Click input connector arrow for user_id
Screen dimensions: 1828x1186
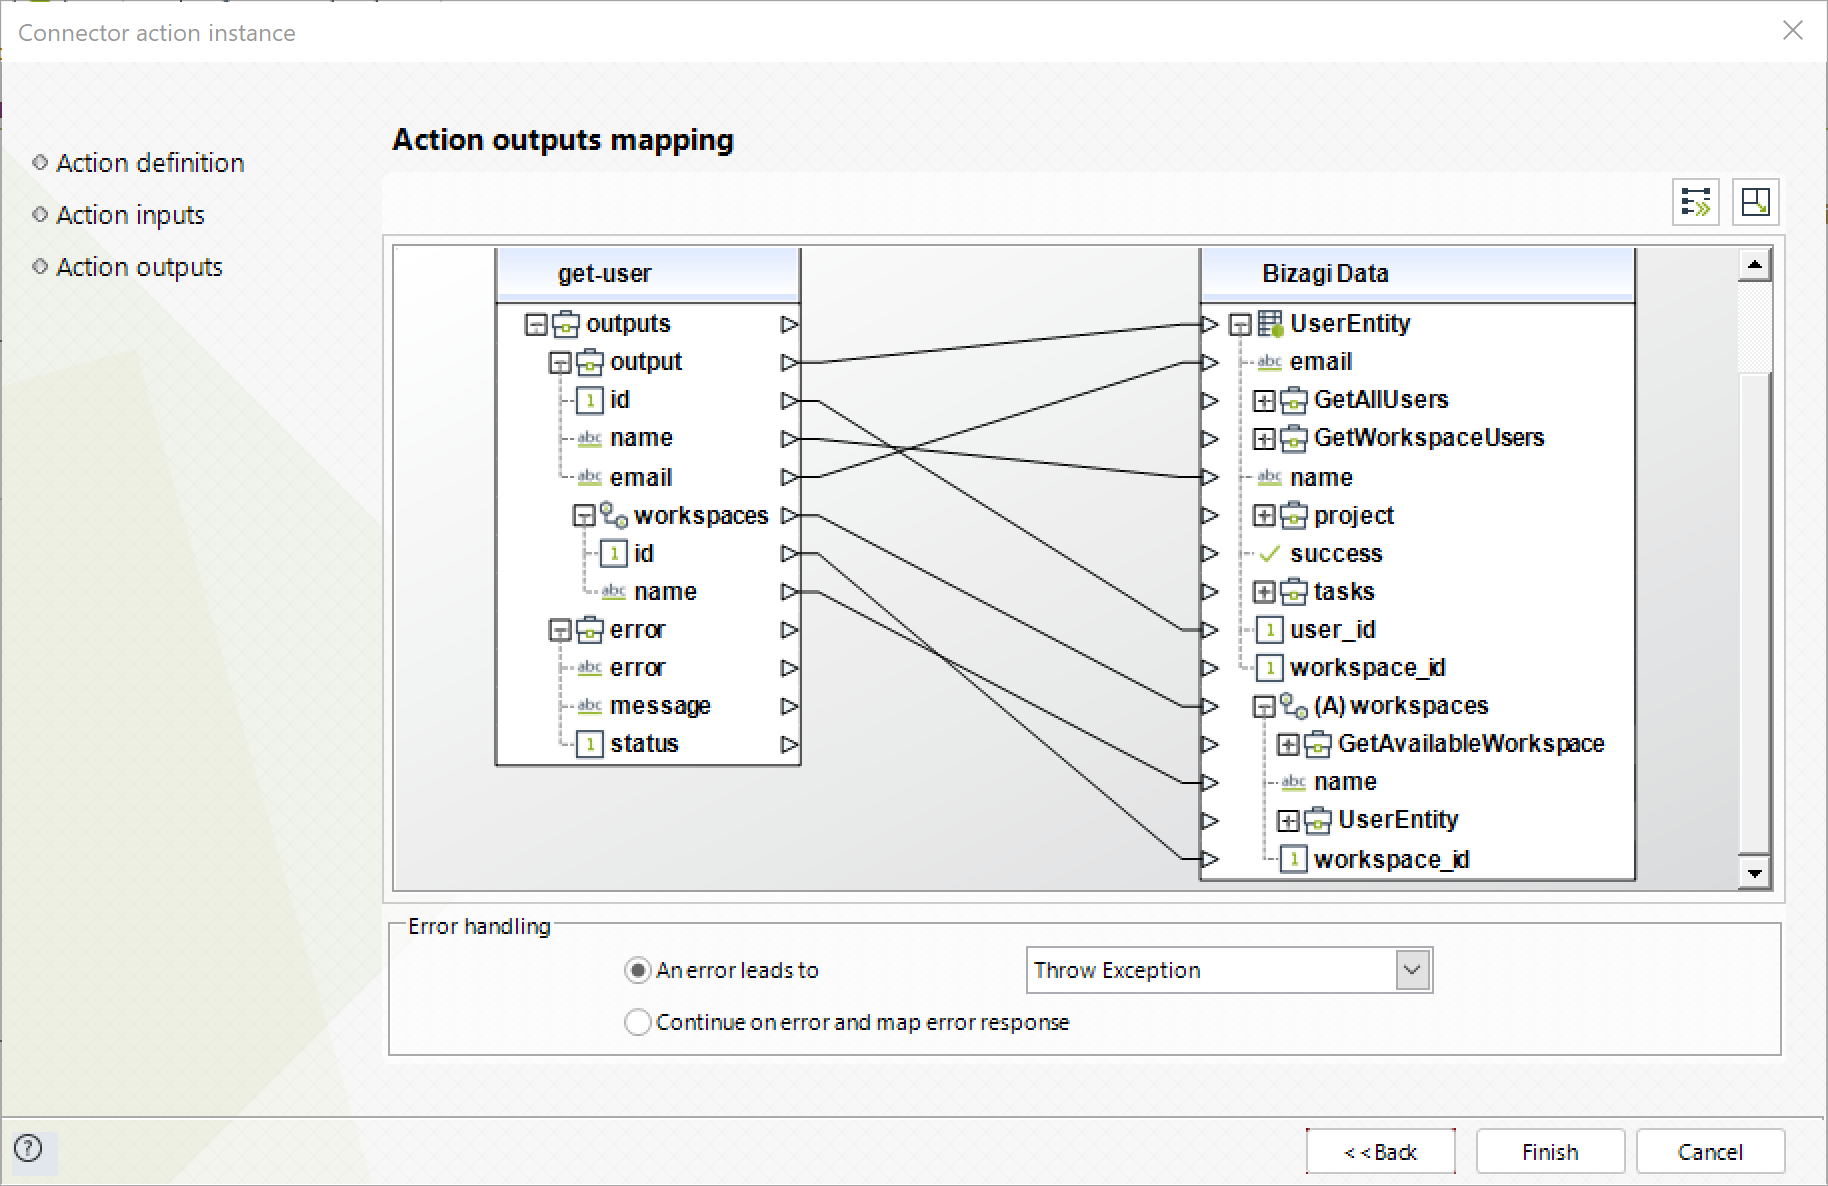coord(1210,630)
